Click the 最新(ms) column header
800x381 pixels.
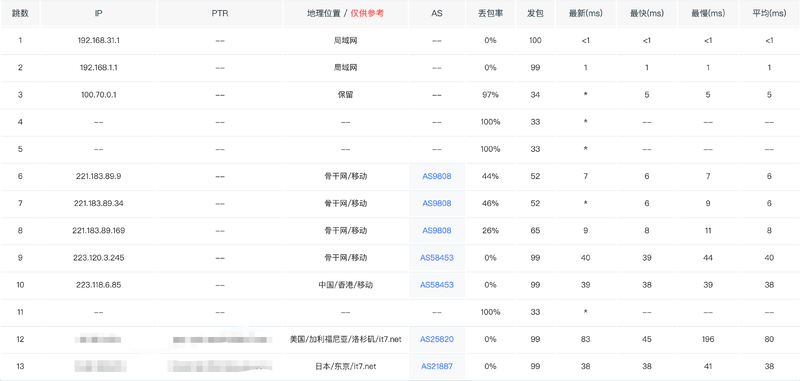586,14
